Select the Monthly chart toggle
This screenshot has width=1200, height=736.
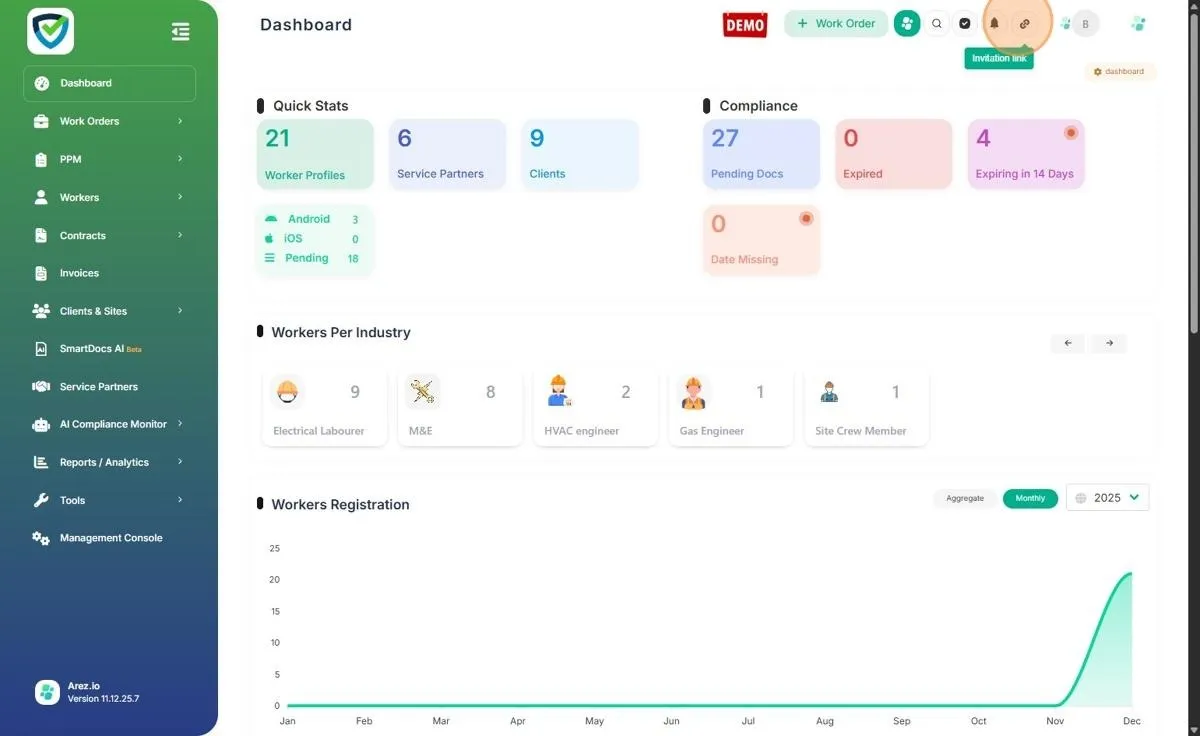1030,498
